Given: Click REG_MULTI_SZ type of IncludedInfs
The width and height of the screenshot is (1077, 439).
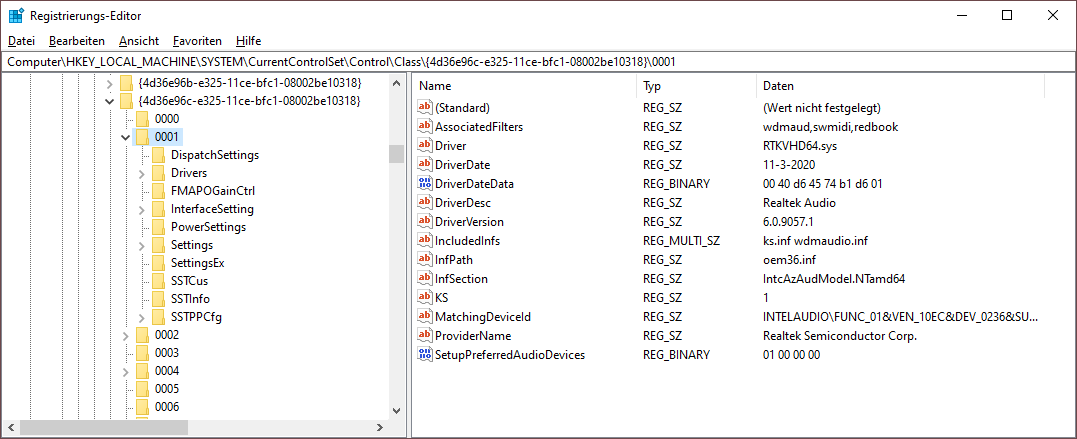Looking at the screenshot, I should [681, 240].
